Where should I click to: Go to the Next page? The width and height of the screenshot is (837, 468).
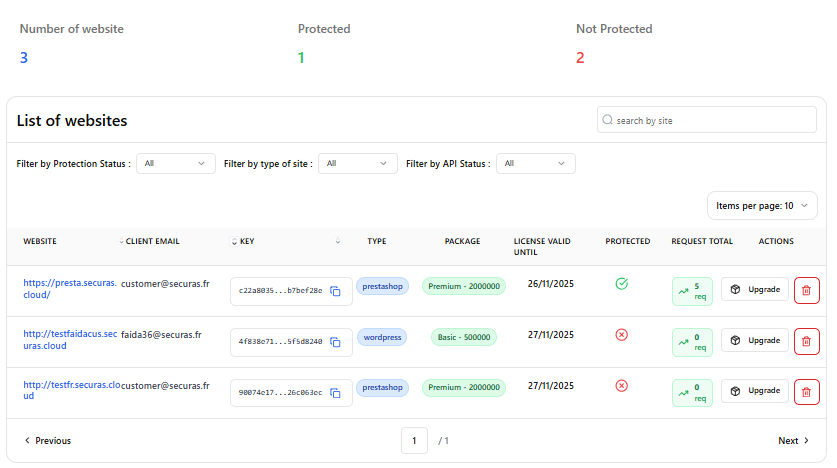click(793, 441)
